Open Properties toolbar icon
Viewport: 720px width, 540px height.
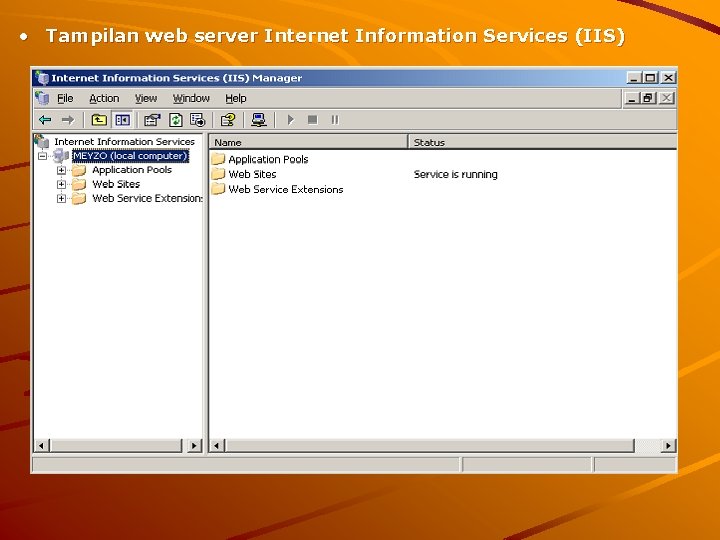(x=152, y=120)
